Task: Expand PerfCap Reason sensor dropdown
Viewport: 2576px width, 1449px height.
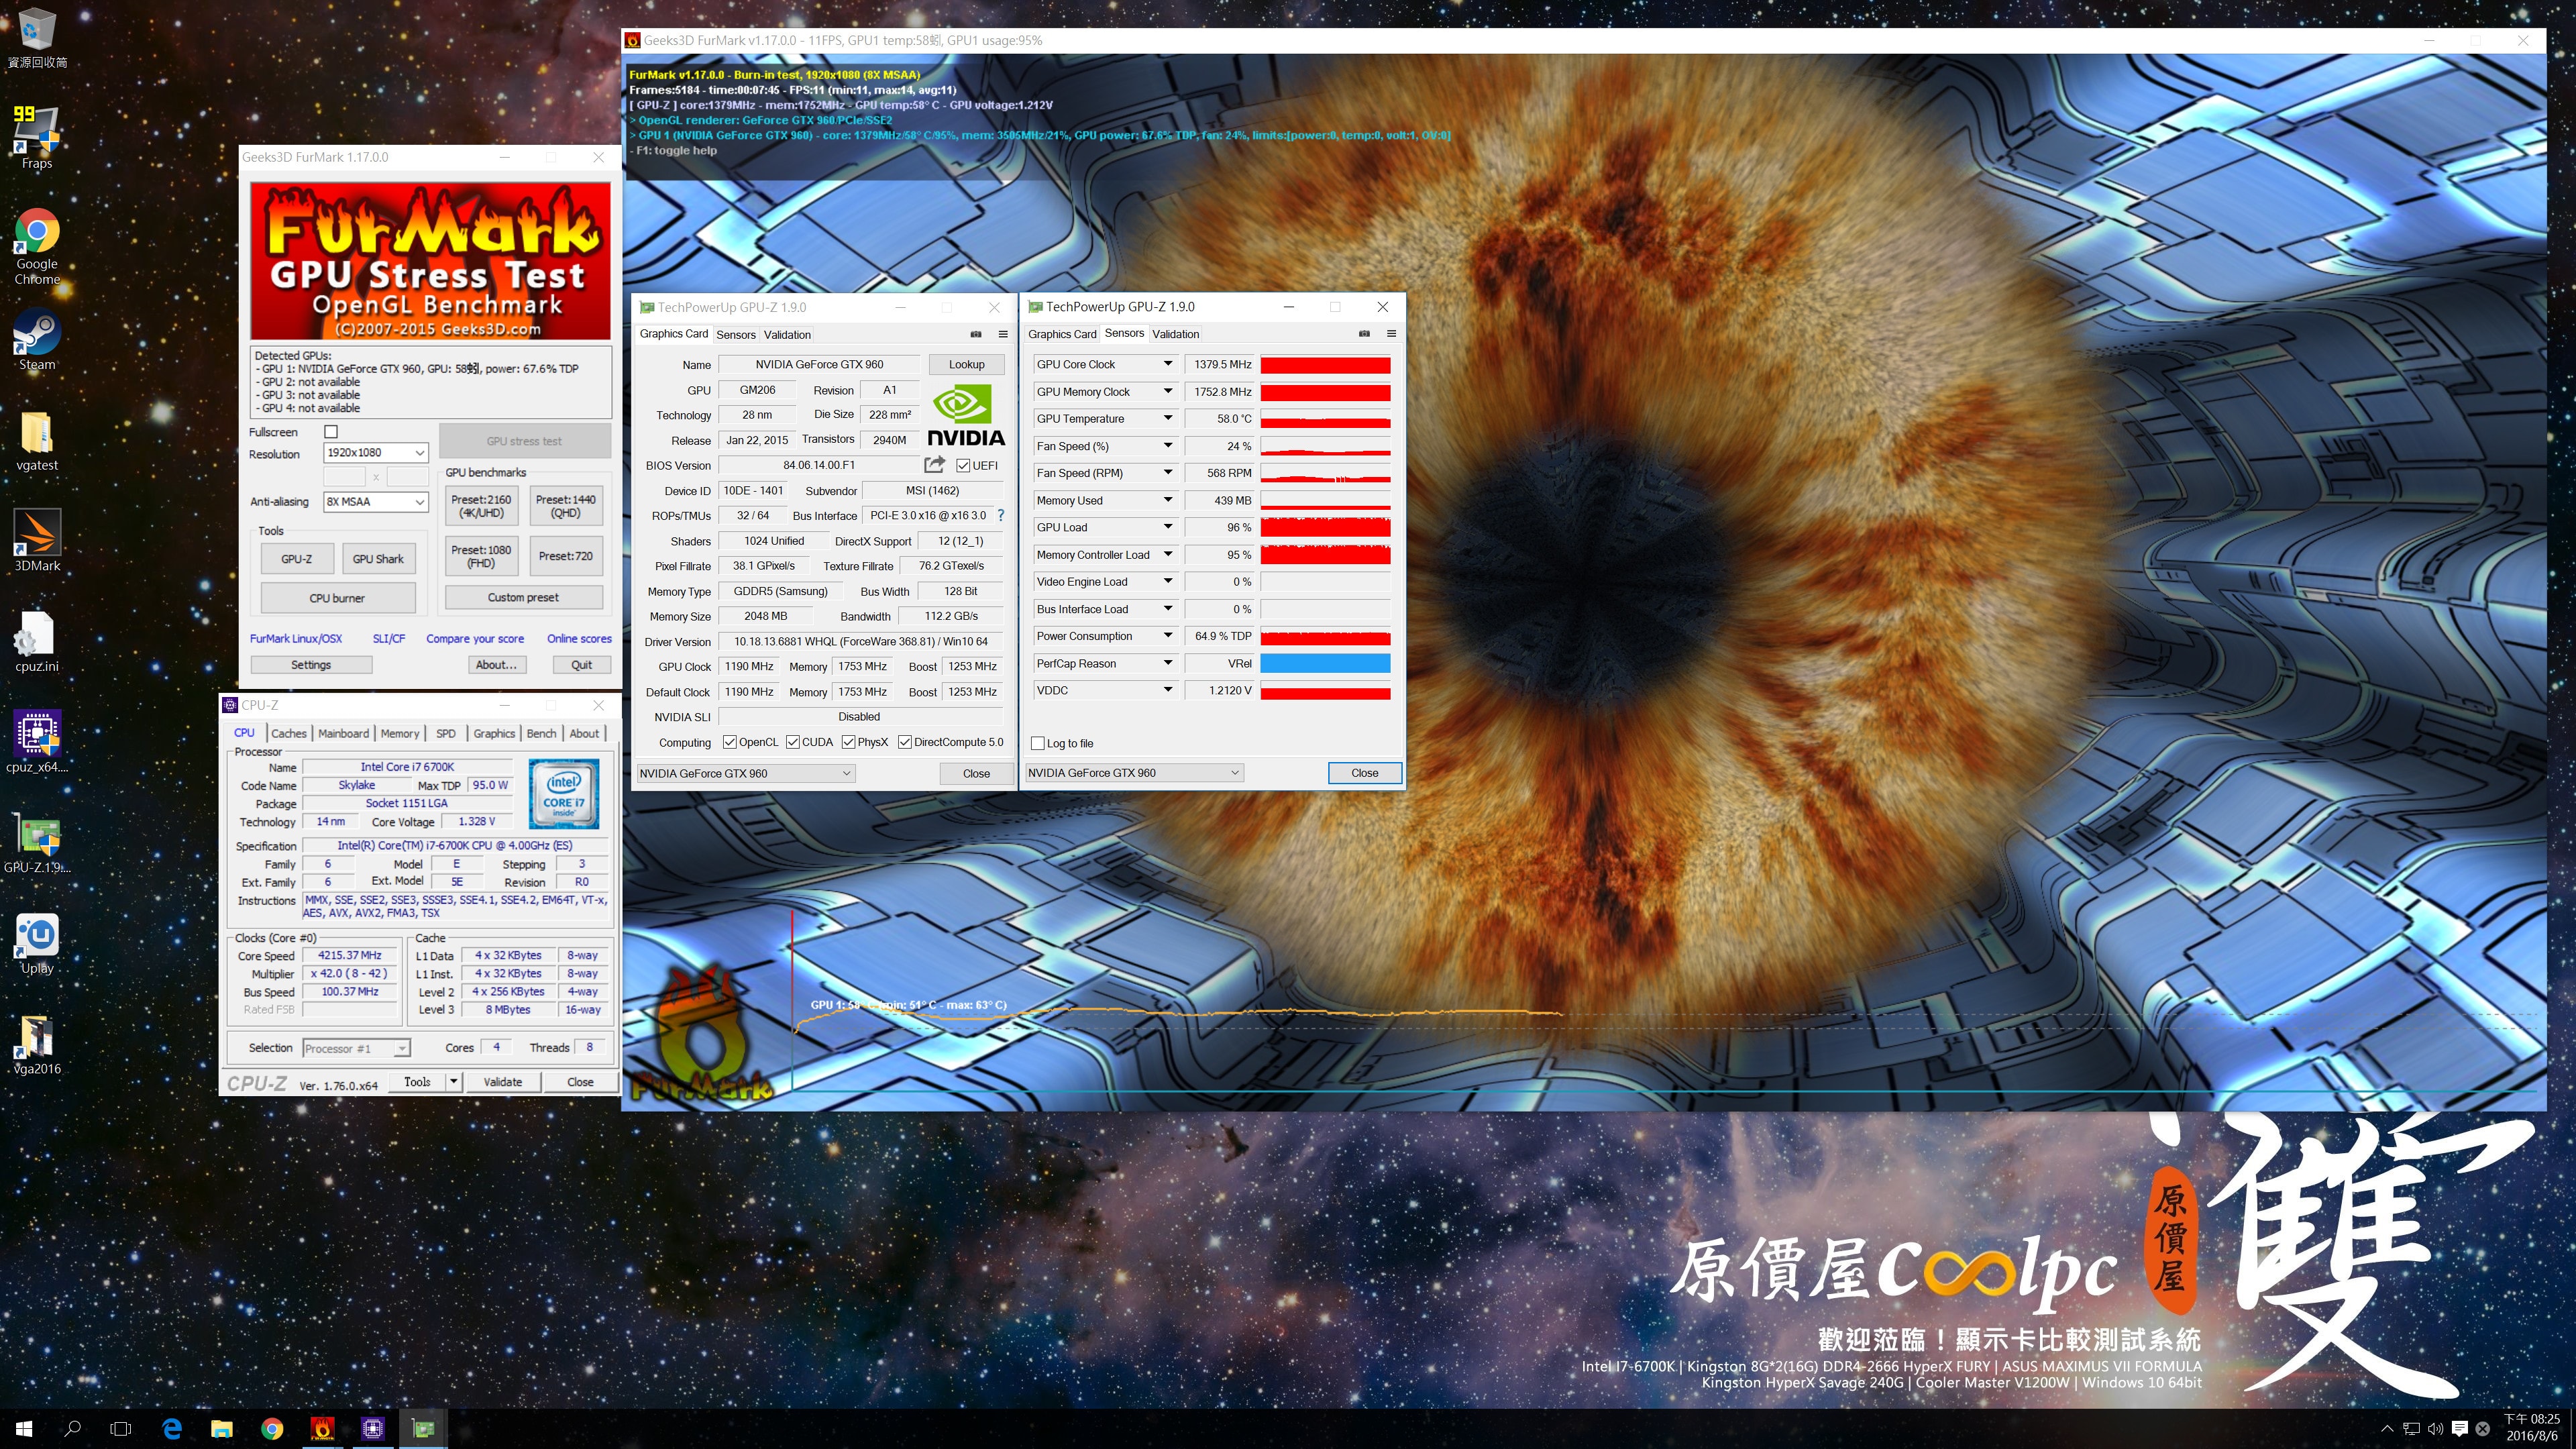Action: pos(1167,663)
